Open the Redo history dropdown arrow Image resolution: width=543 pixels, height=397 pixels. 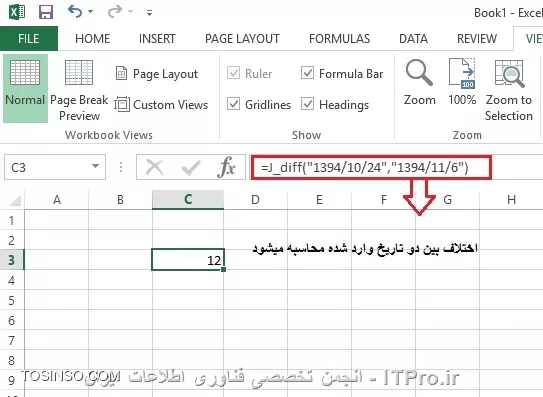pyautogui.click(x=131, y=12)
